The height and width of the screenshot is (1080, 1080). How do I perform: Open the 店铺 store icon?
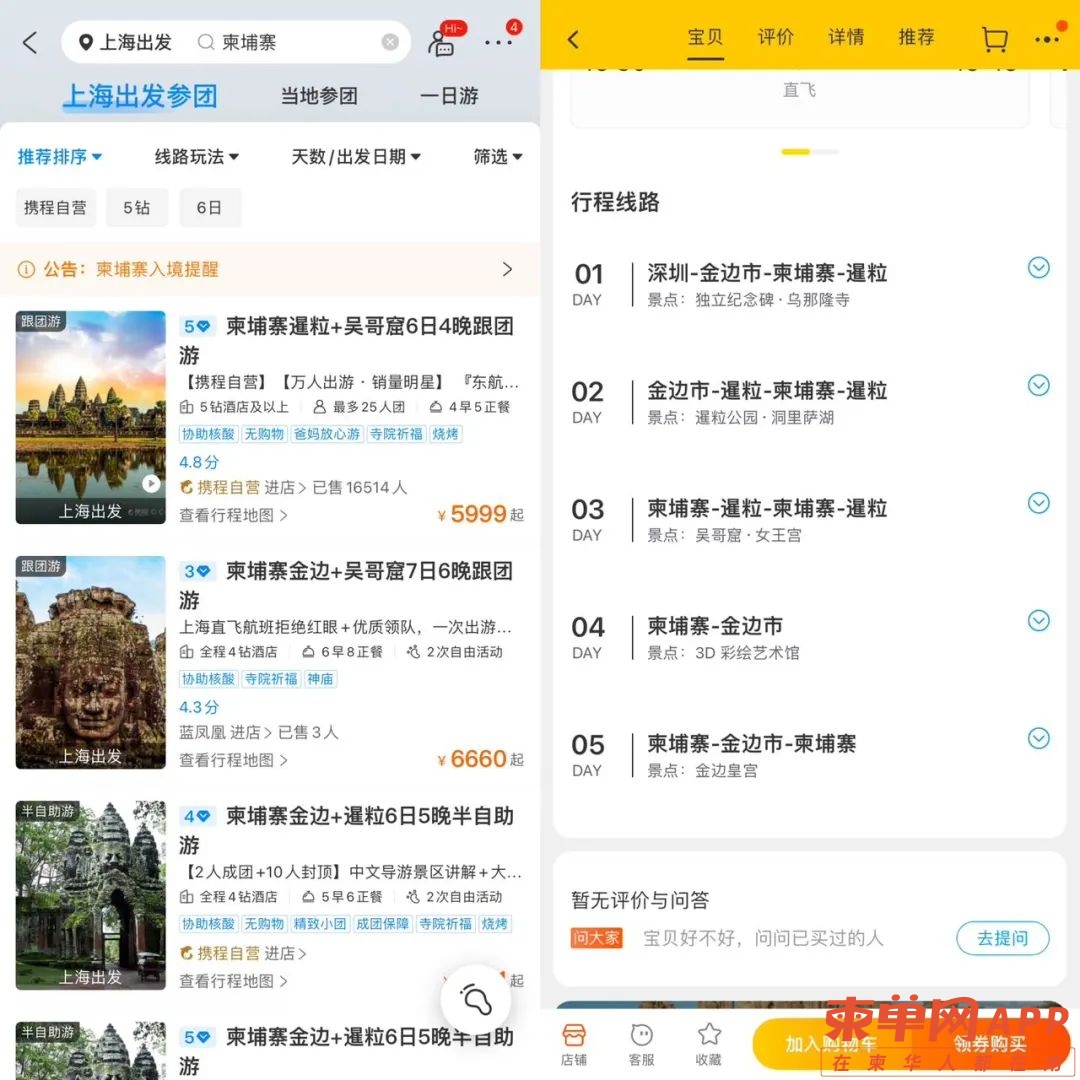pos(574,1045)
